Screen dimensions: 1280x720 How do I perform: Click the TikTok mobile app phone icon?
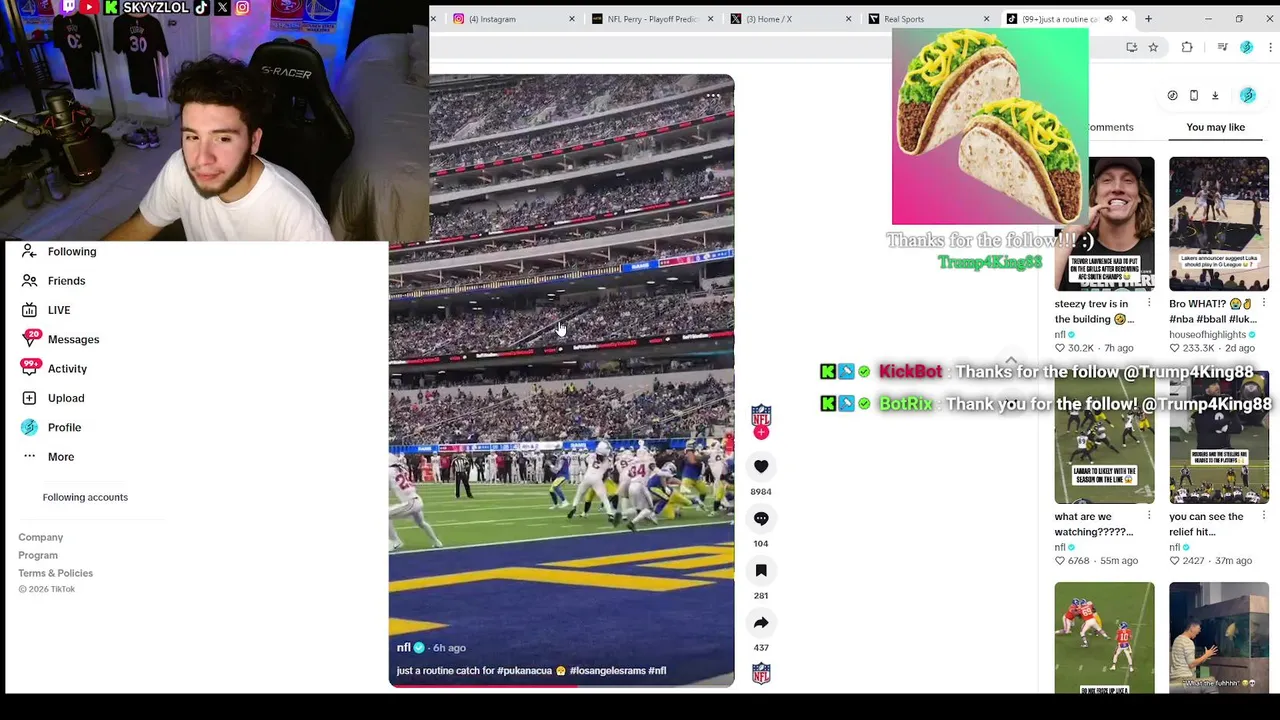coord(1194,96)
